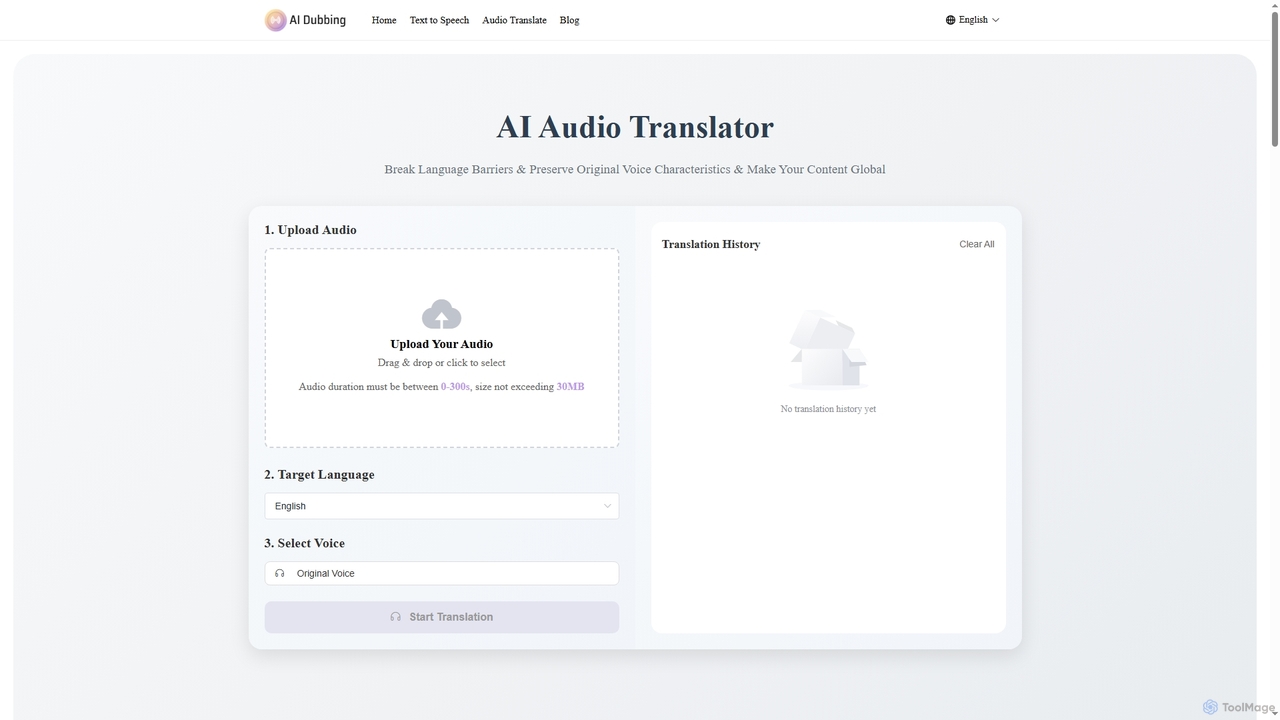
Task: Click the "0-300s" duration limit text
Action: click(455, 386)
